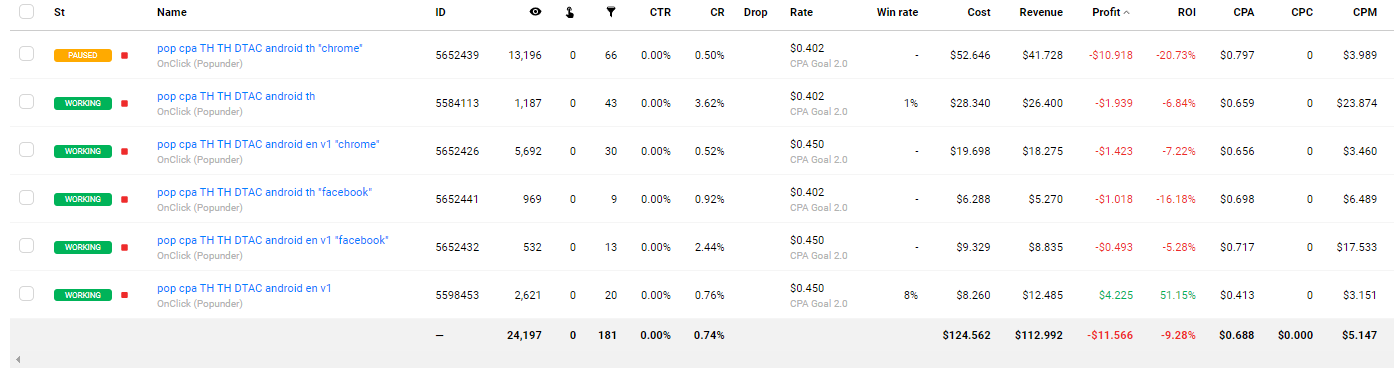1394x390 pixels.
Task: Tick the select-all checkbox in header
Action: click(x=26, y=12)
